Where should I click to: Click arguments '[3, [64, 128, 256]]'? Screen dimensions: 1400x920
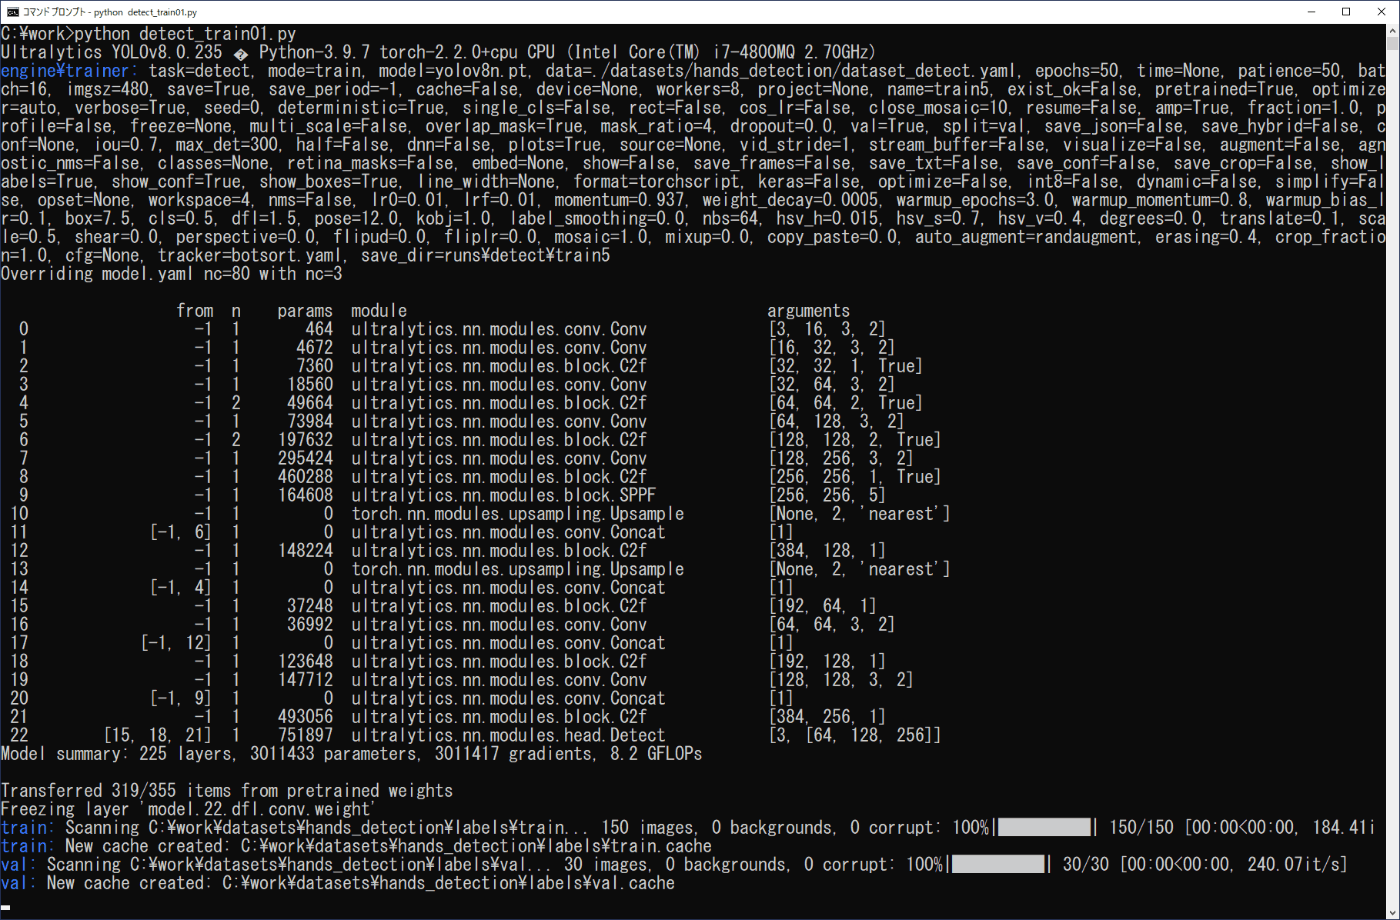click(x=854, y=735)
